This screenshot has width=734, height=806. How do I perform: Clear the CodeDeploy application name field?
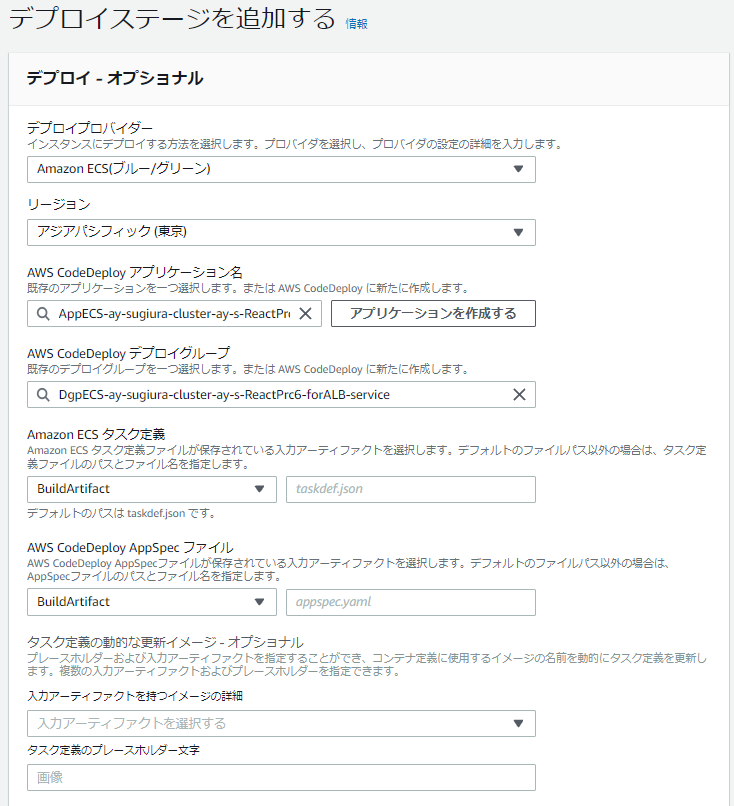[x=305, y=314]
